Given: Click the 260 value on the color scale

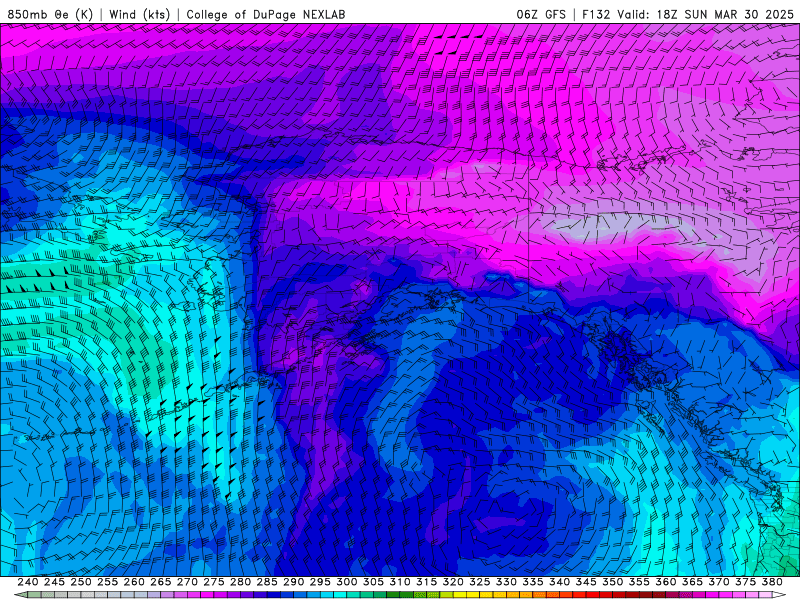Looking at the screenshot, I should point(134,582).
